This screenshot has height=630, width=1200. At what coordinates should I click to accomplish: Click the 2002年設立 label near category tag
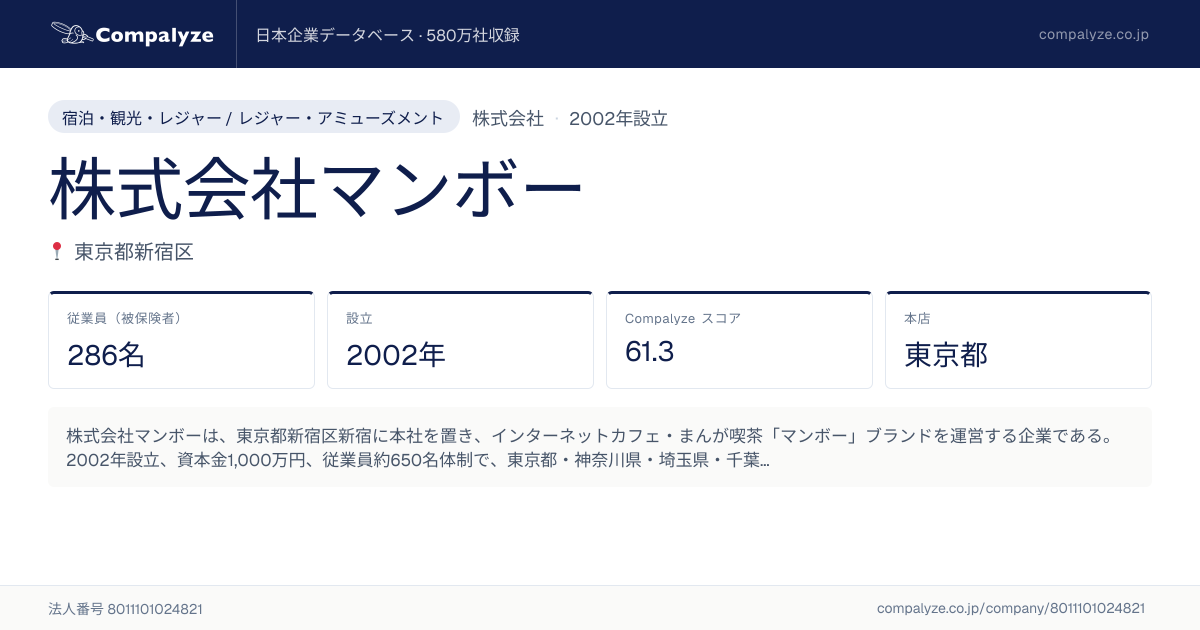(x=618, y=118)
